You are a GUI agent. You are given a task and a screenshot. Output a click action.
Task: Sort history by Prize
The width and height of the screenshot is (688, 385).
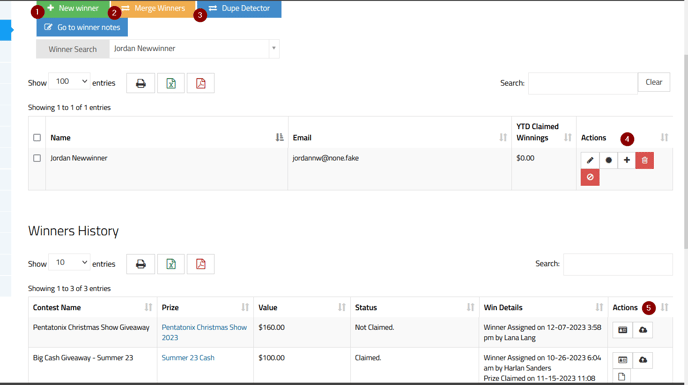click(x=205, y=307)
